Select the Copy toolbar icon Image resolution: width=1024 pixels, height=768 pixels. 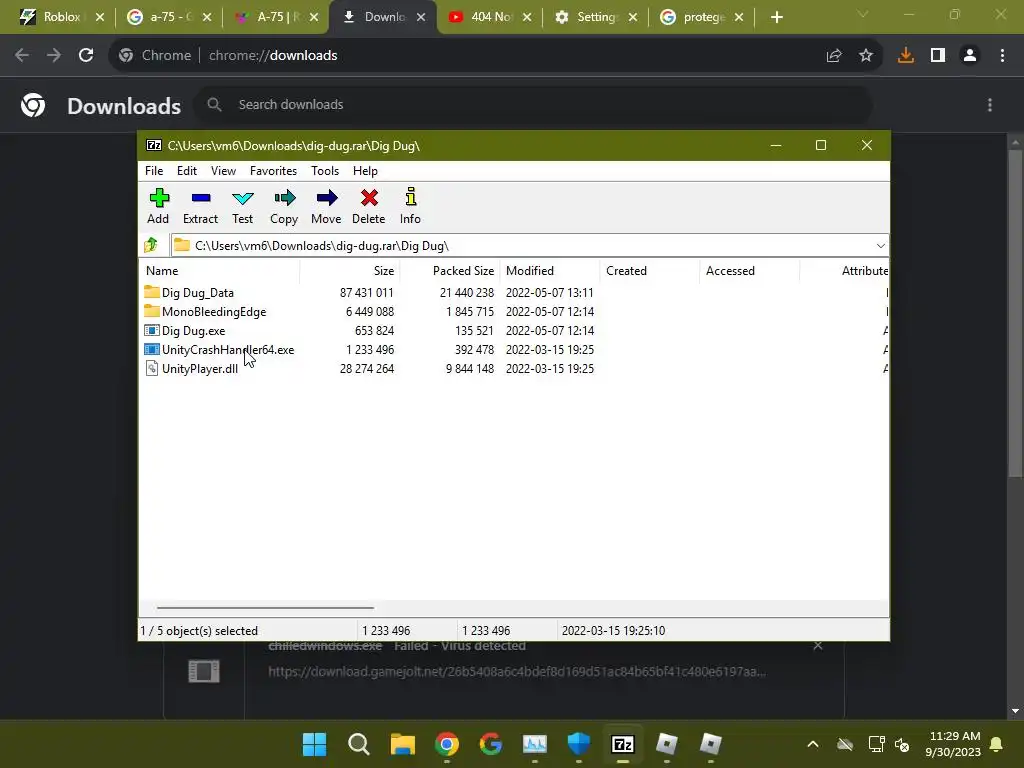[x=284, y=206]
